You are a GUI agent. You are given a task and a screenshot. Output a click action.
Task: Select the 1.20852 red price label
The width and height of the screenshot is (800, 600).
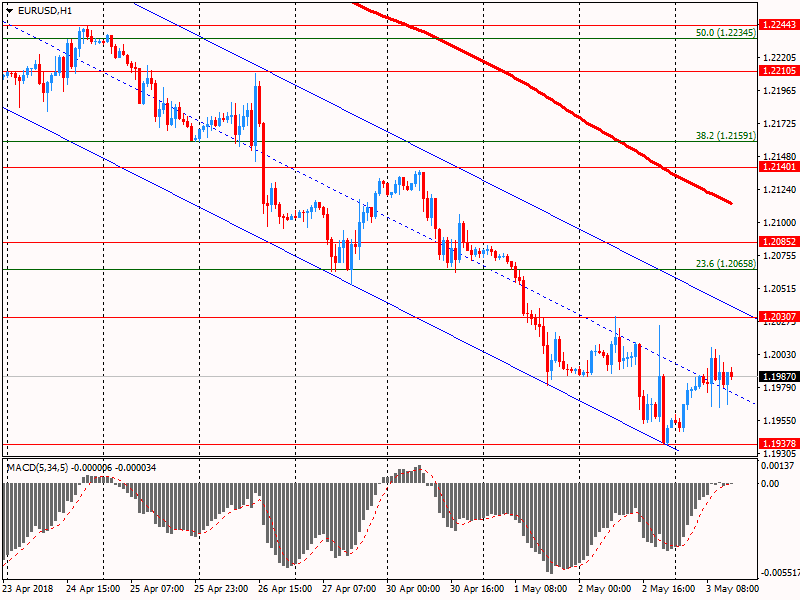coord(779,242)
